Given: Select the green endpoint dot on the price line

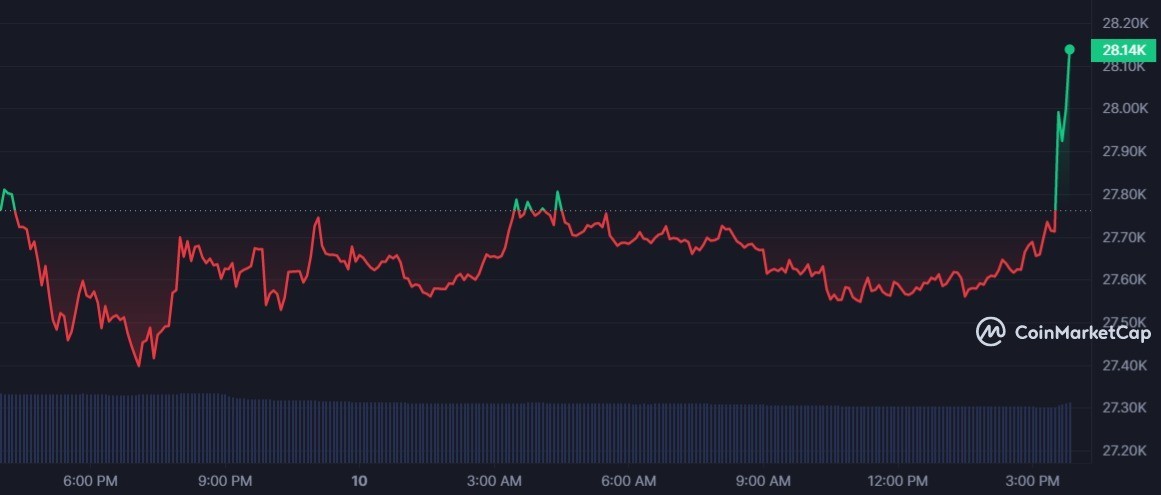Looking at the screenshot, I should [1069, 50].
